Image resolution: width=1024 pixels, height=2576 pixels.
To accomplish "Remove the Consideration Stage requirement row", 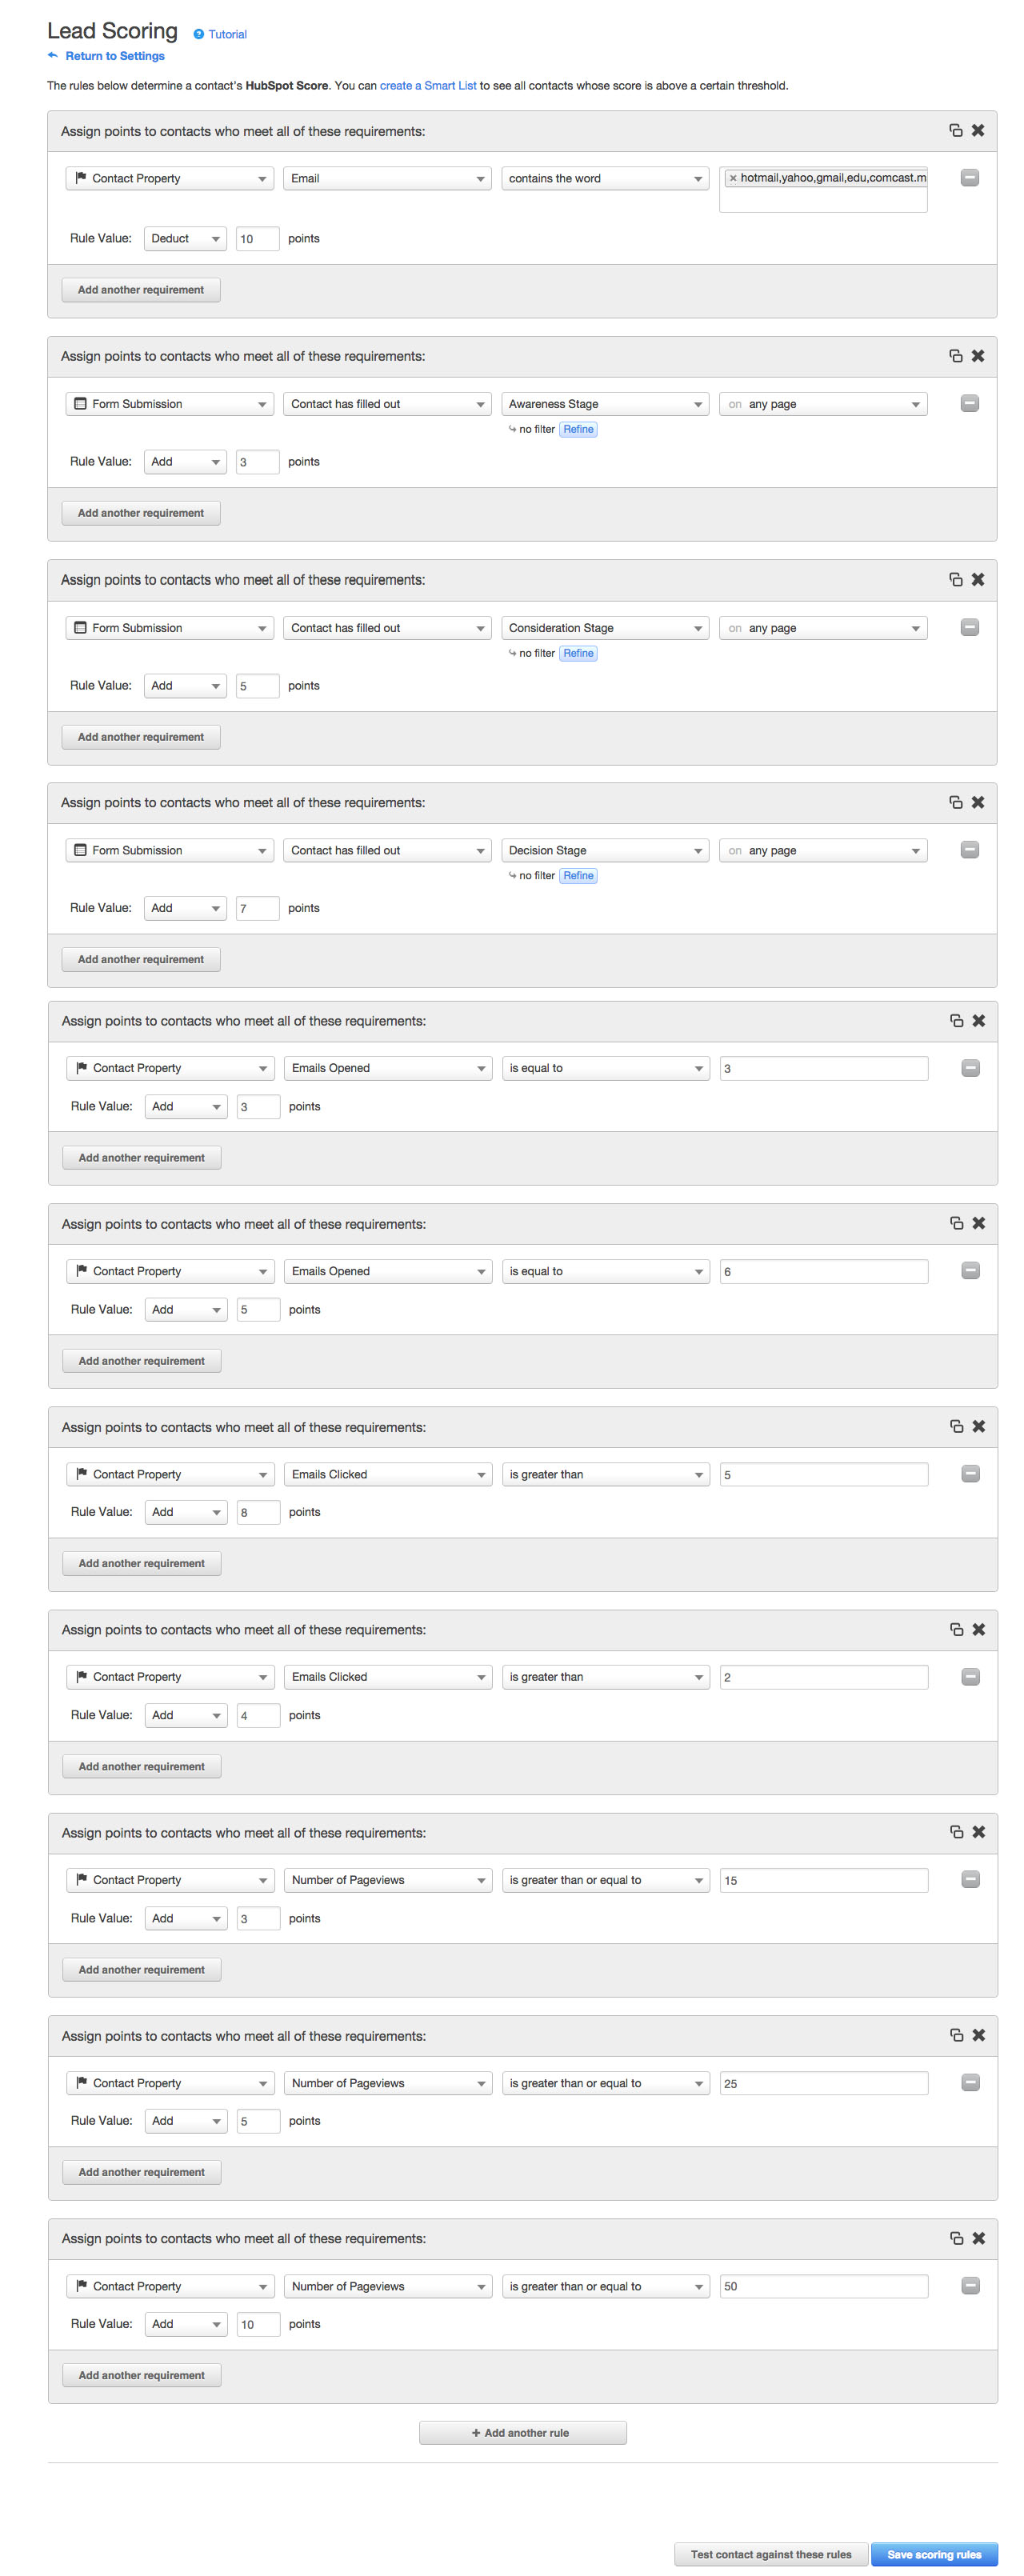I will pyautogui.click(x=969, y=628).
